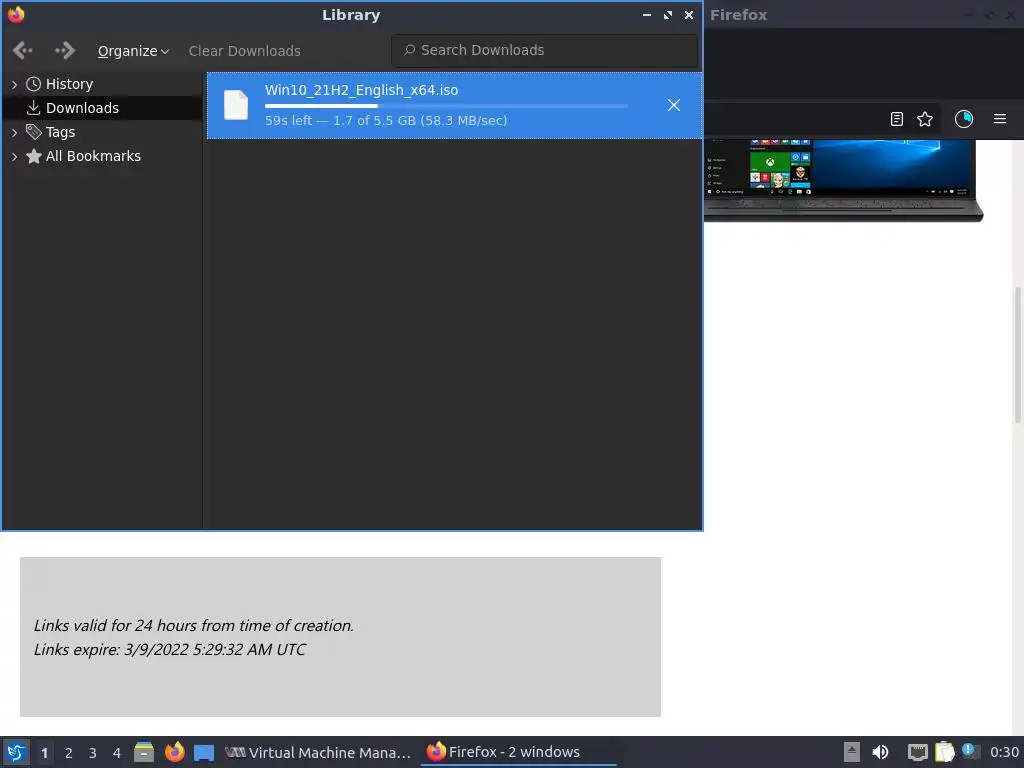Click the Links expire text
This screenshot has height=768, width=1024.
[170, 650]
